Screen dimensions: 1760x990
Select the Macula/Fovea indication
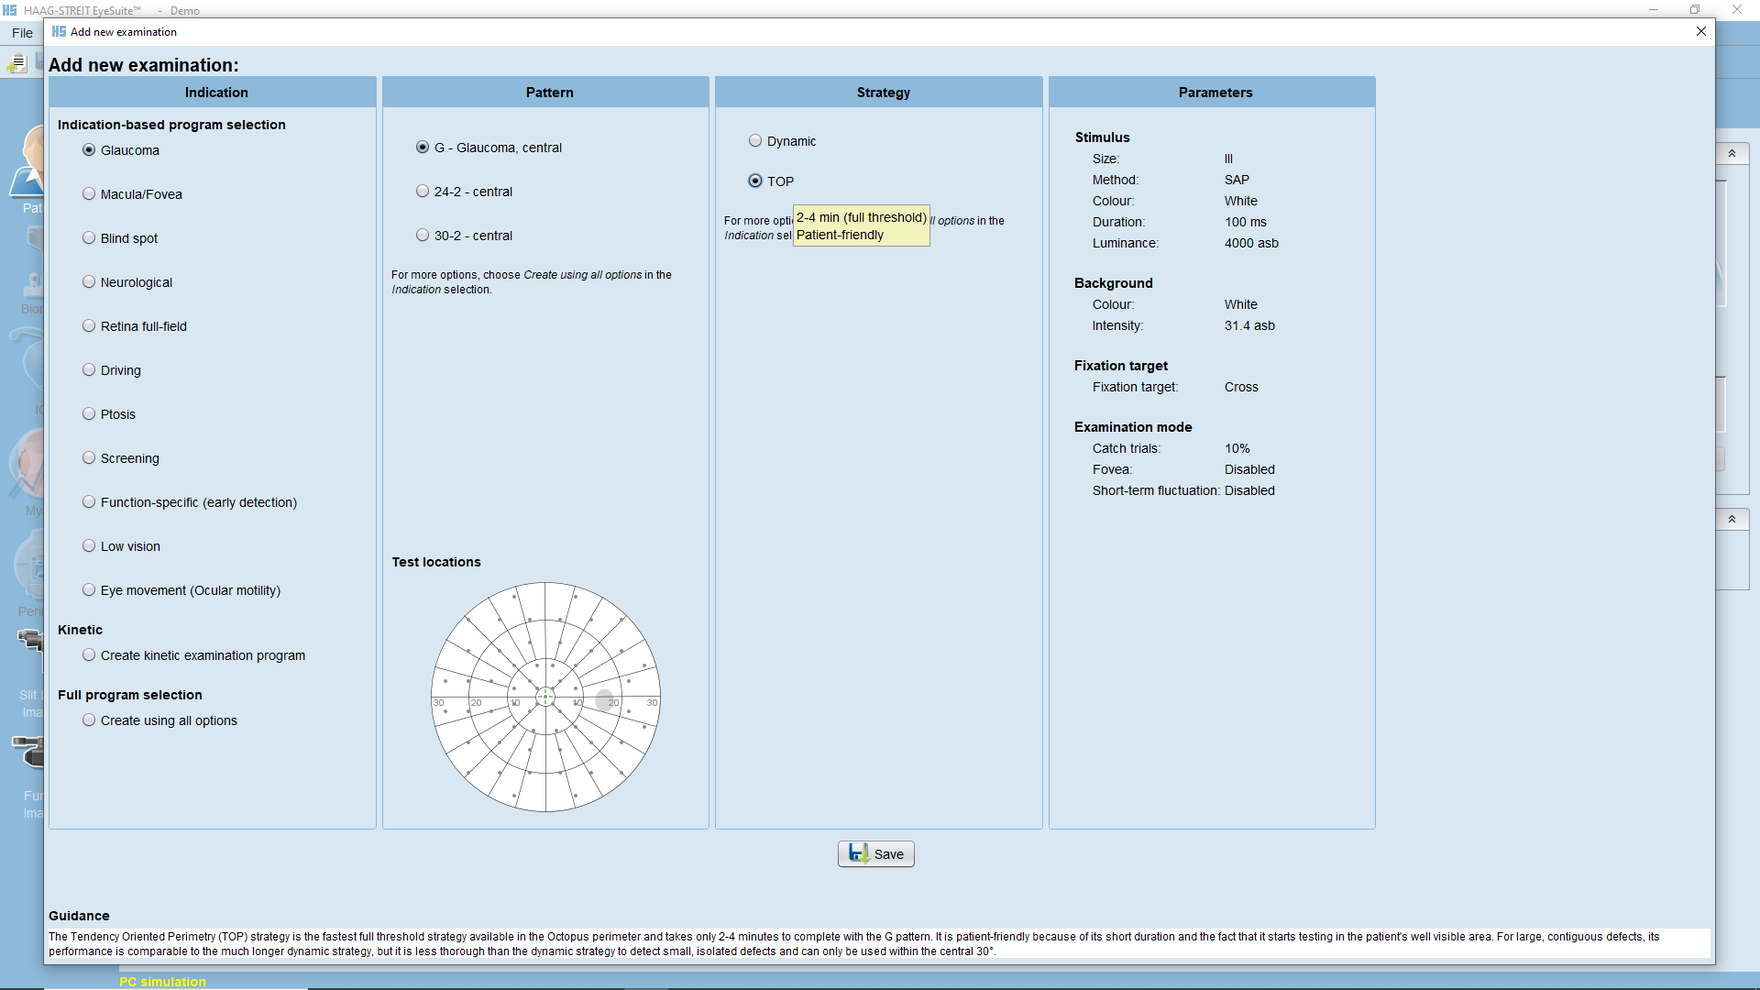pos(89,194)
